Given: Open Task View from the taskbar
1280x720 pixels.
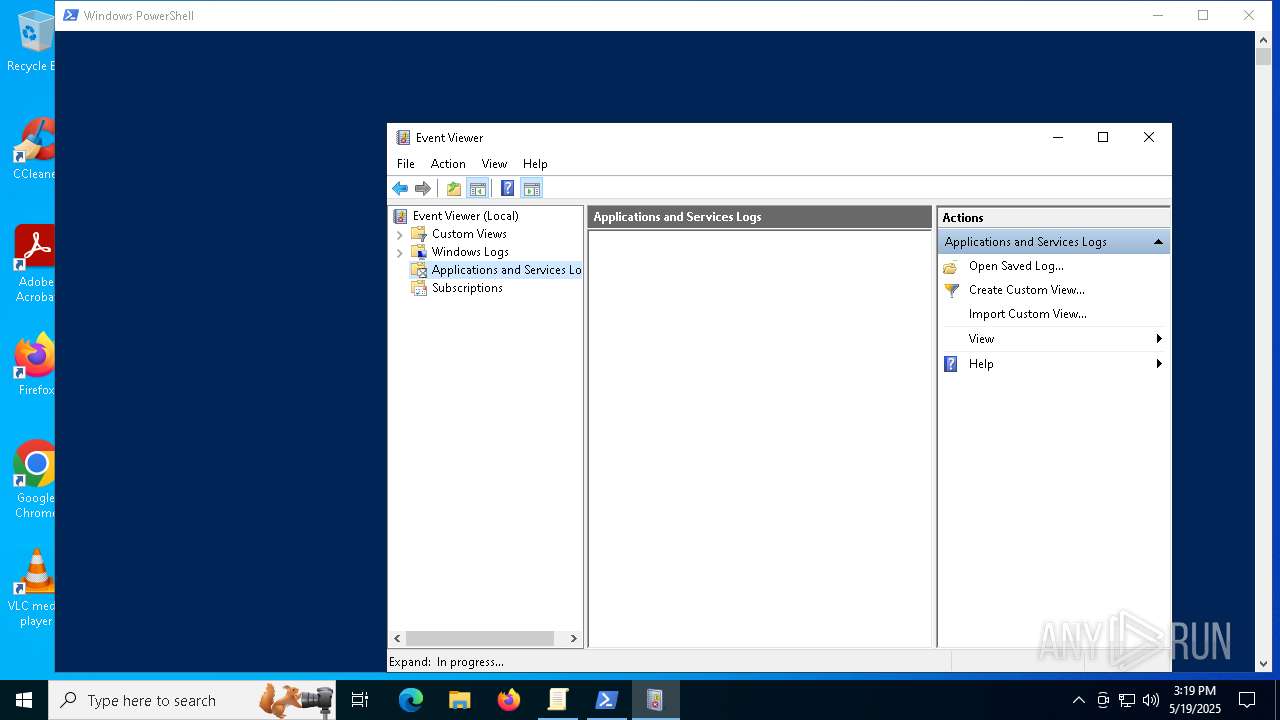Looking at the screenshot, I should (360, 700).
